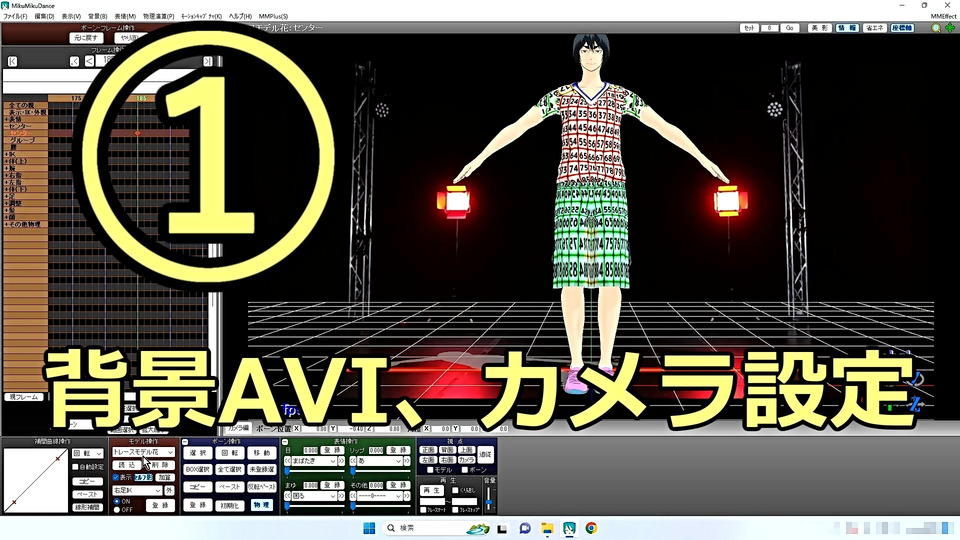
Task: Open File Explorer from the taskbar
Action: pyautogui.click(x=547, y=528)
